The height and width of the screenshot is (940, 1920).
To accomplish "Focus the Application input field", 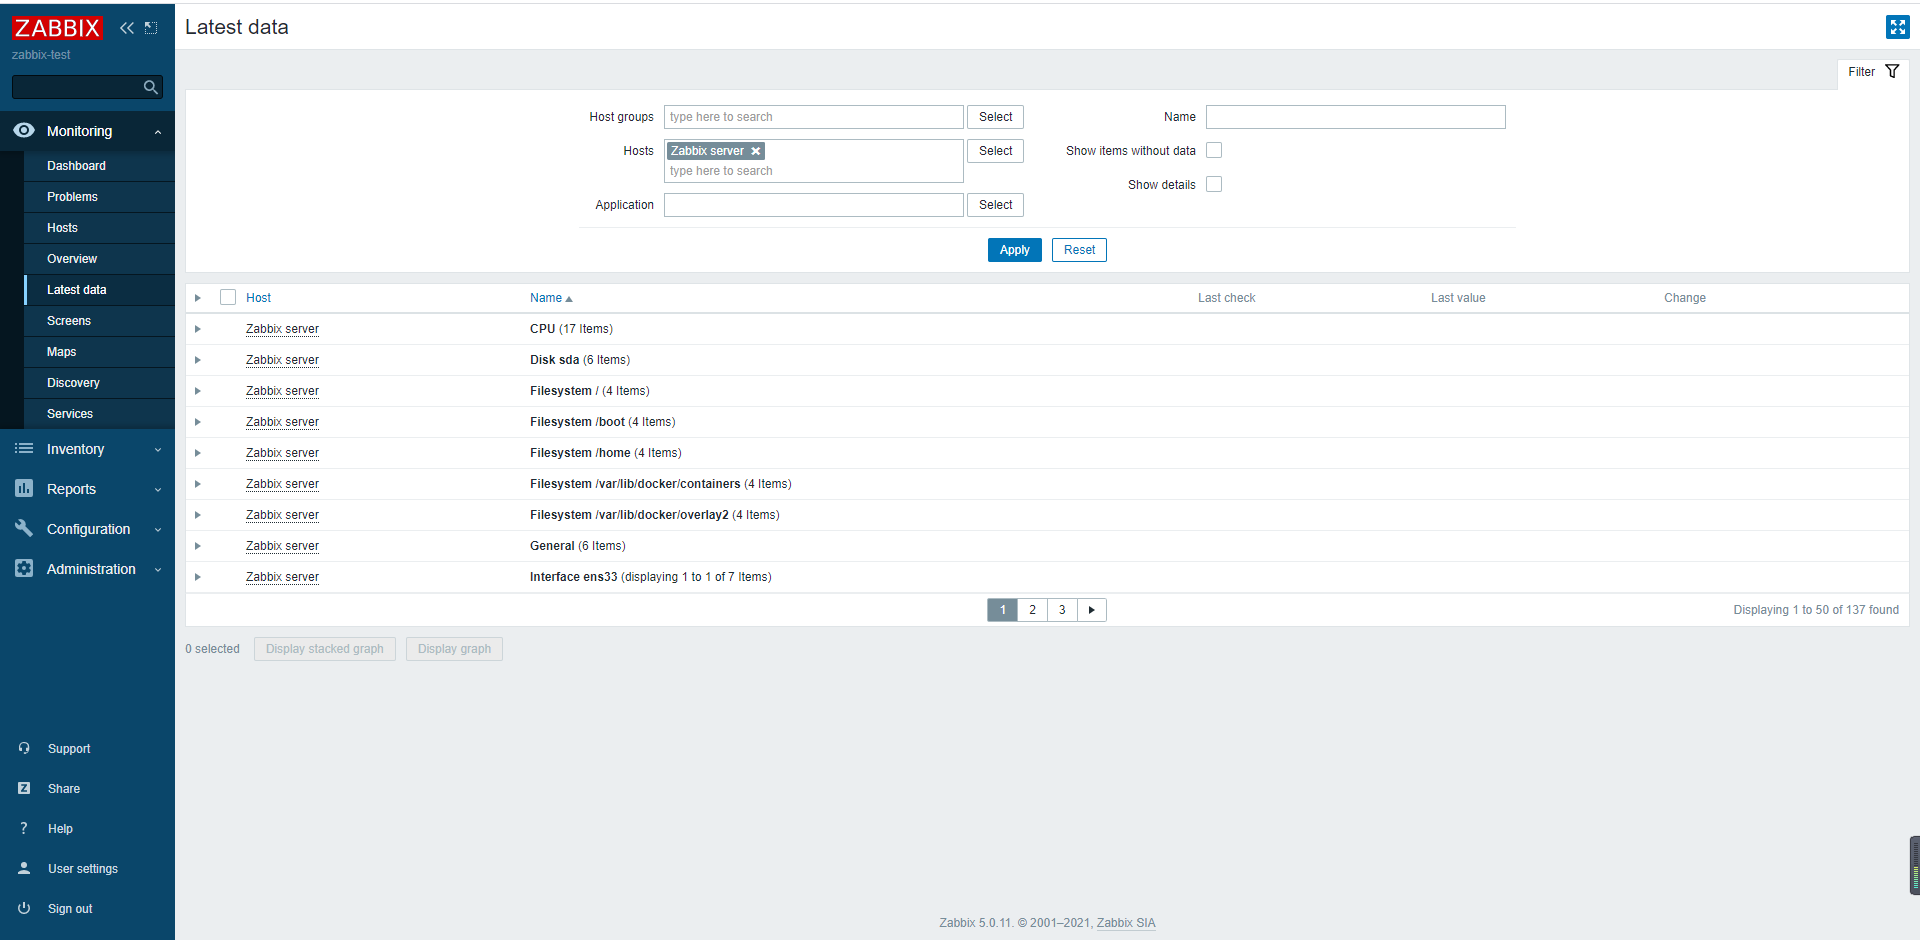I will [814, 205].
